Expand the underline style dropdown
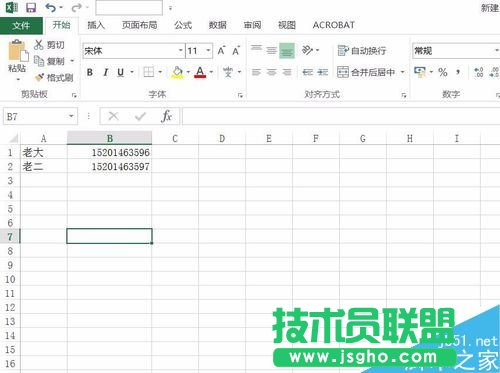Viewport: 500px width, 373px height. (x=132, y=72)
